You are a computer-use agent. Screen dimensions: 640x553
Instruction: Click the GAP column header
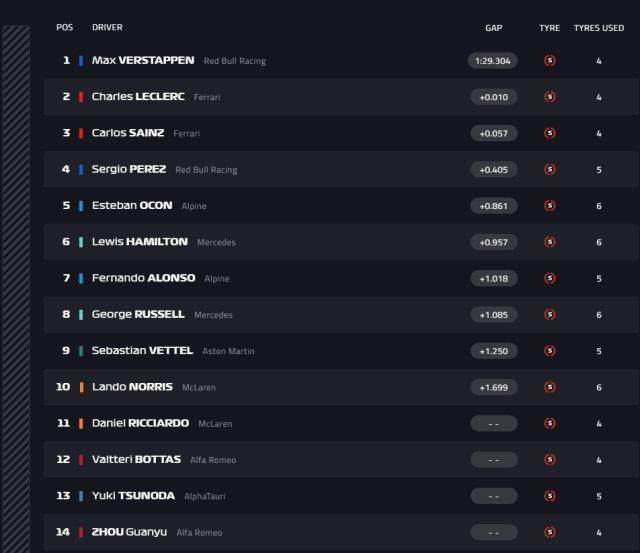click(493, 28)
